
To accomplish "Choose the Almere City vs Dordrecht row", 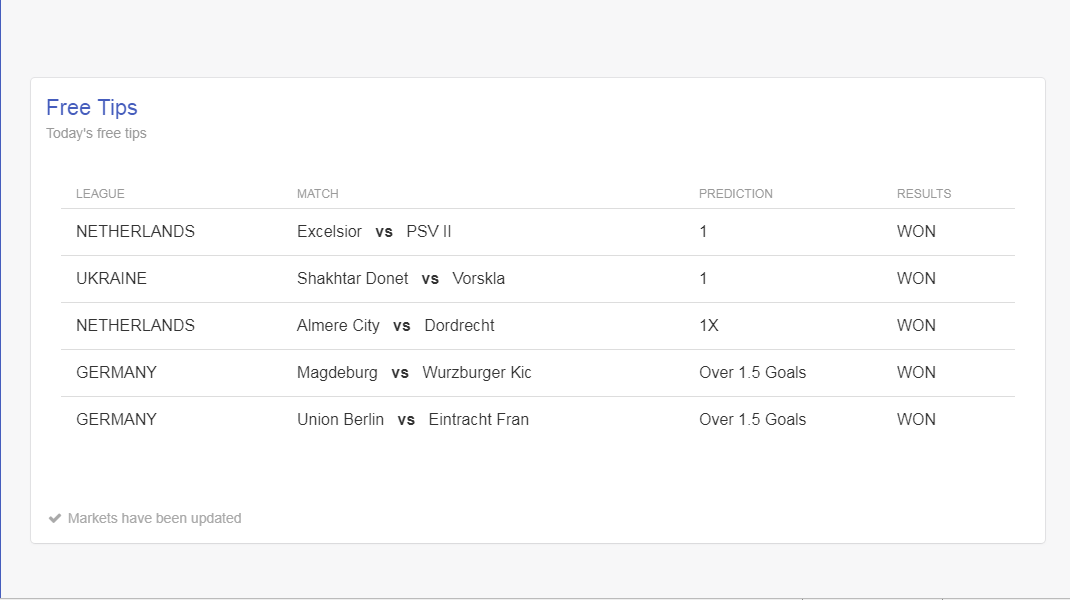I will click(538, 326).
